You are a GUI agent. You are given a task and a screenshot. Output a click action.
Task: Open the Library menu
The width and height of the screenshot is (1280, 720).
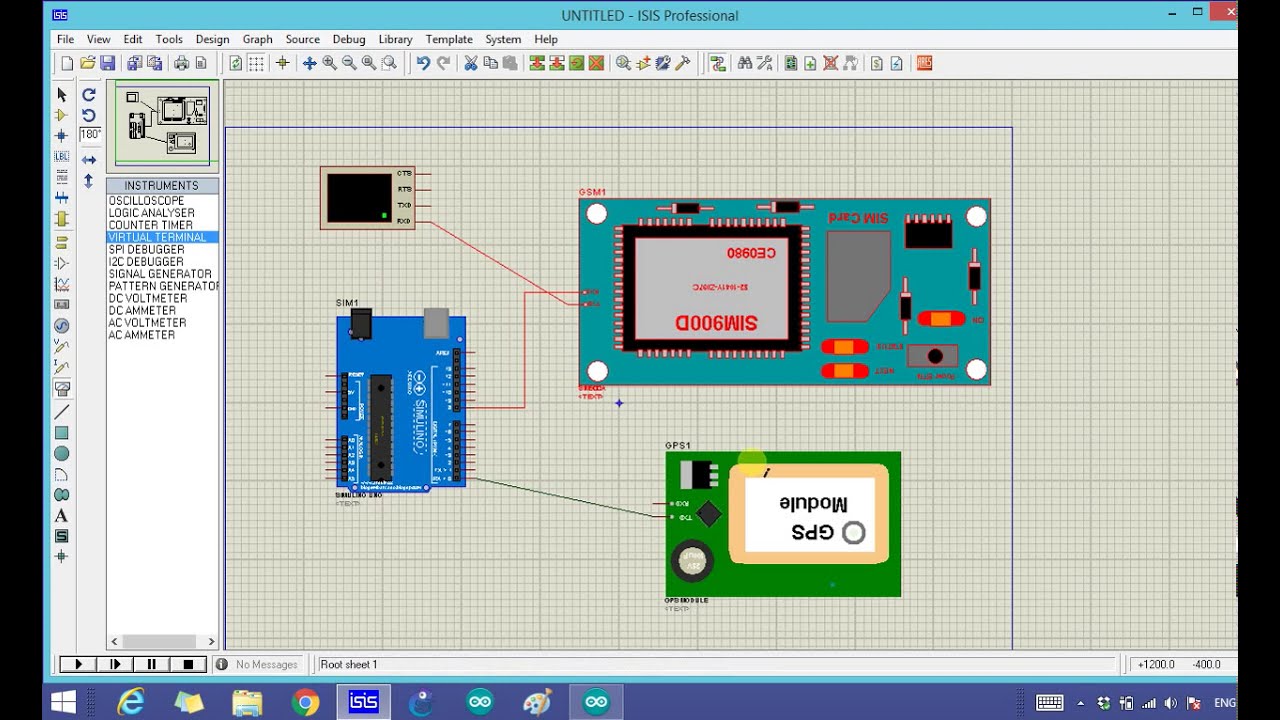pyautogui.click(x=395, y=39)
